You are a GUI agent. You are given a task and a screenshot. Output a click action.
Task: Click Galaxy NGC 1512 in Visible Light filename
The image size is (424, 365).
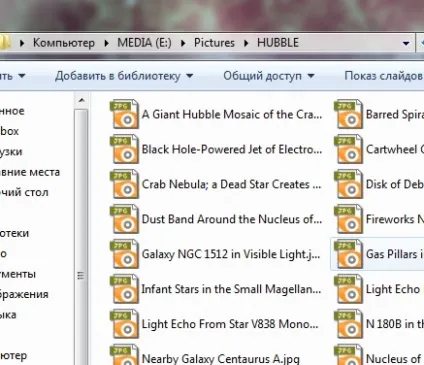point(231,254)
